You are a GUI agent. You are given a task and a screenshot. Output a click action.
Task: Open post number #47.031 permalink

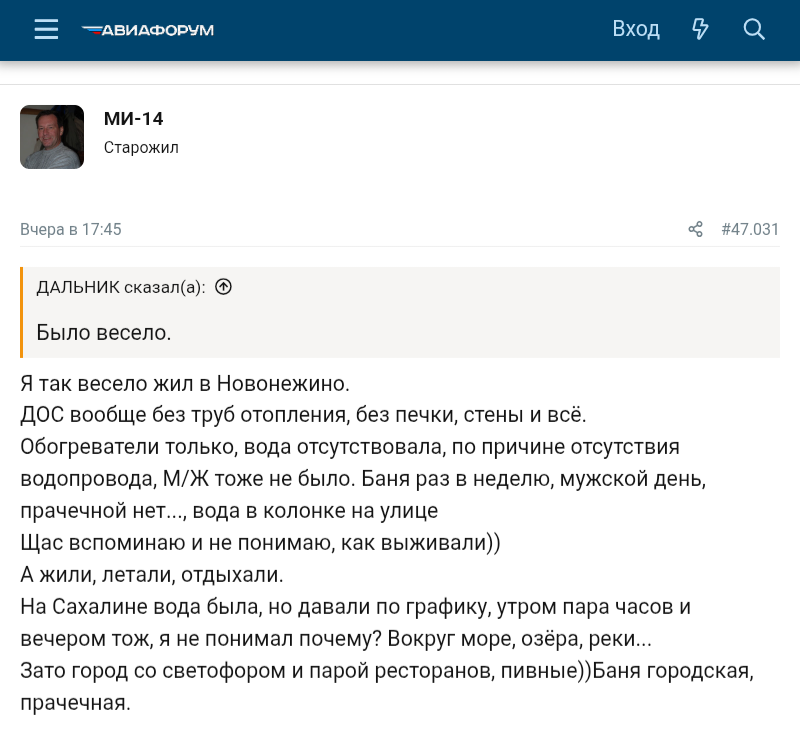point(750,229)
